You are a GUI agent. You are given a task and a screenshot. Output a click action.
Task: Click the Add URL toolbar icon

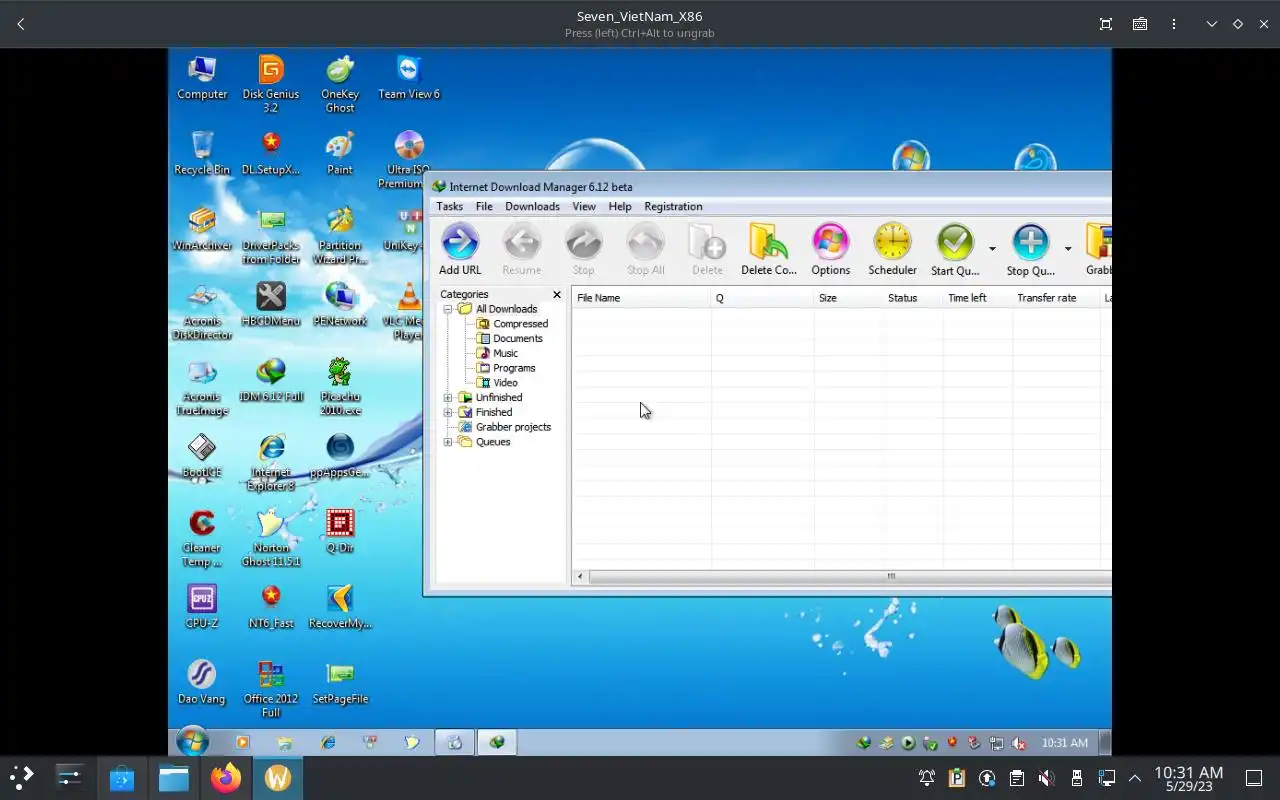click(460, 249)
